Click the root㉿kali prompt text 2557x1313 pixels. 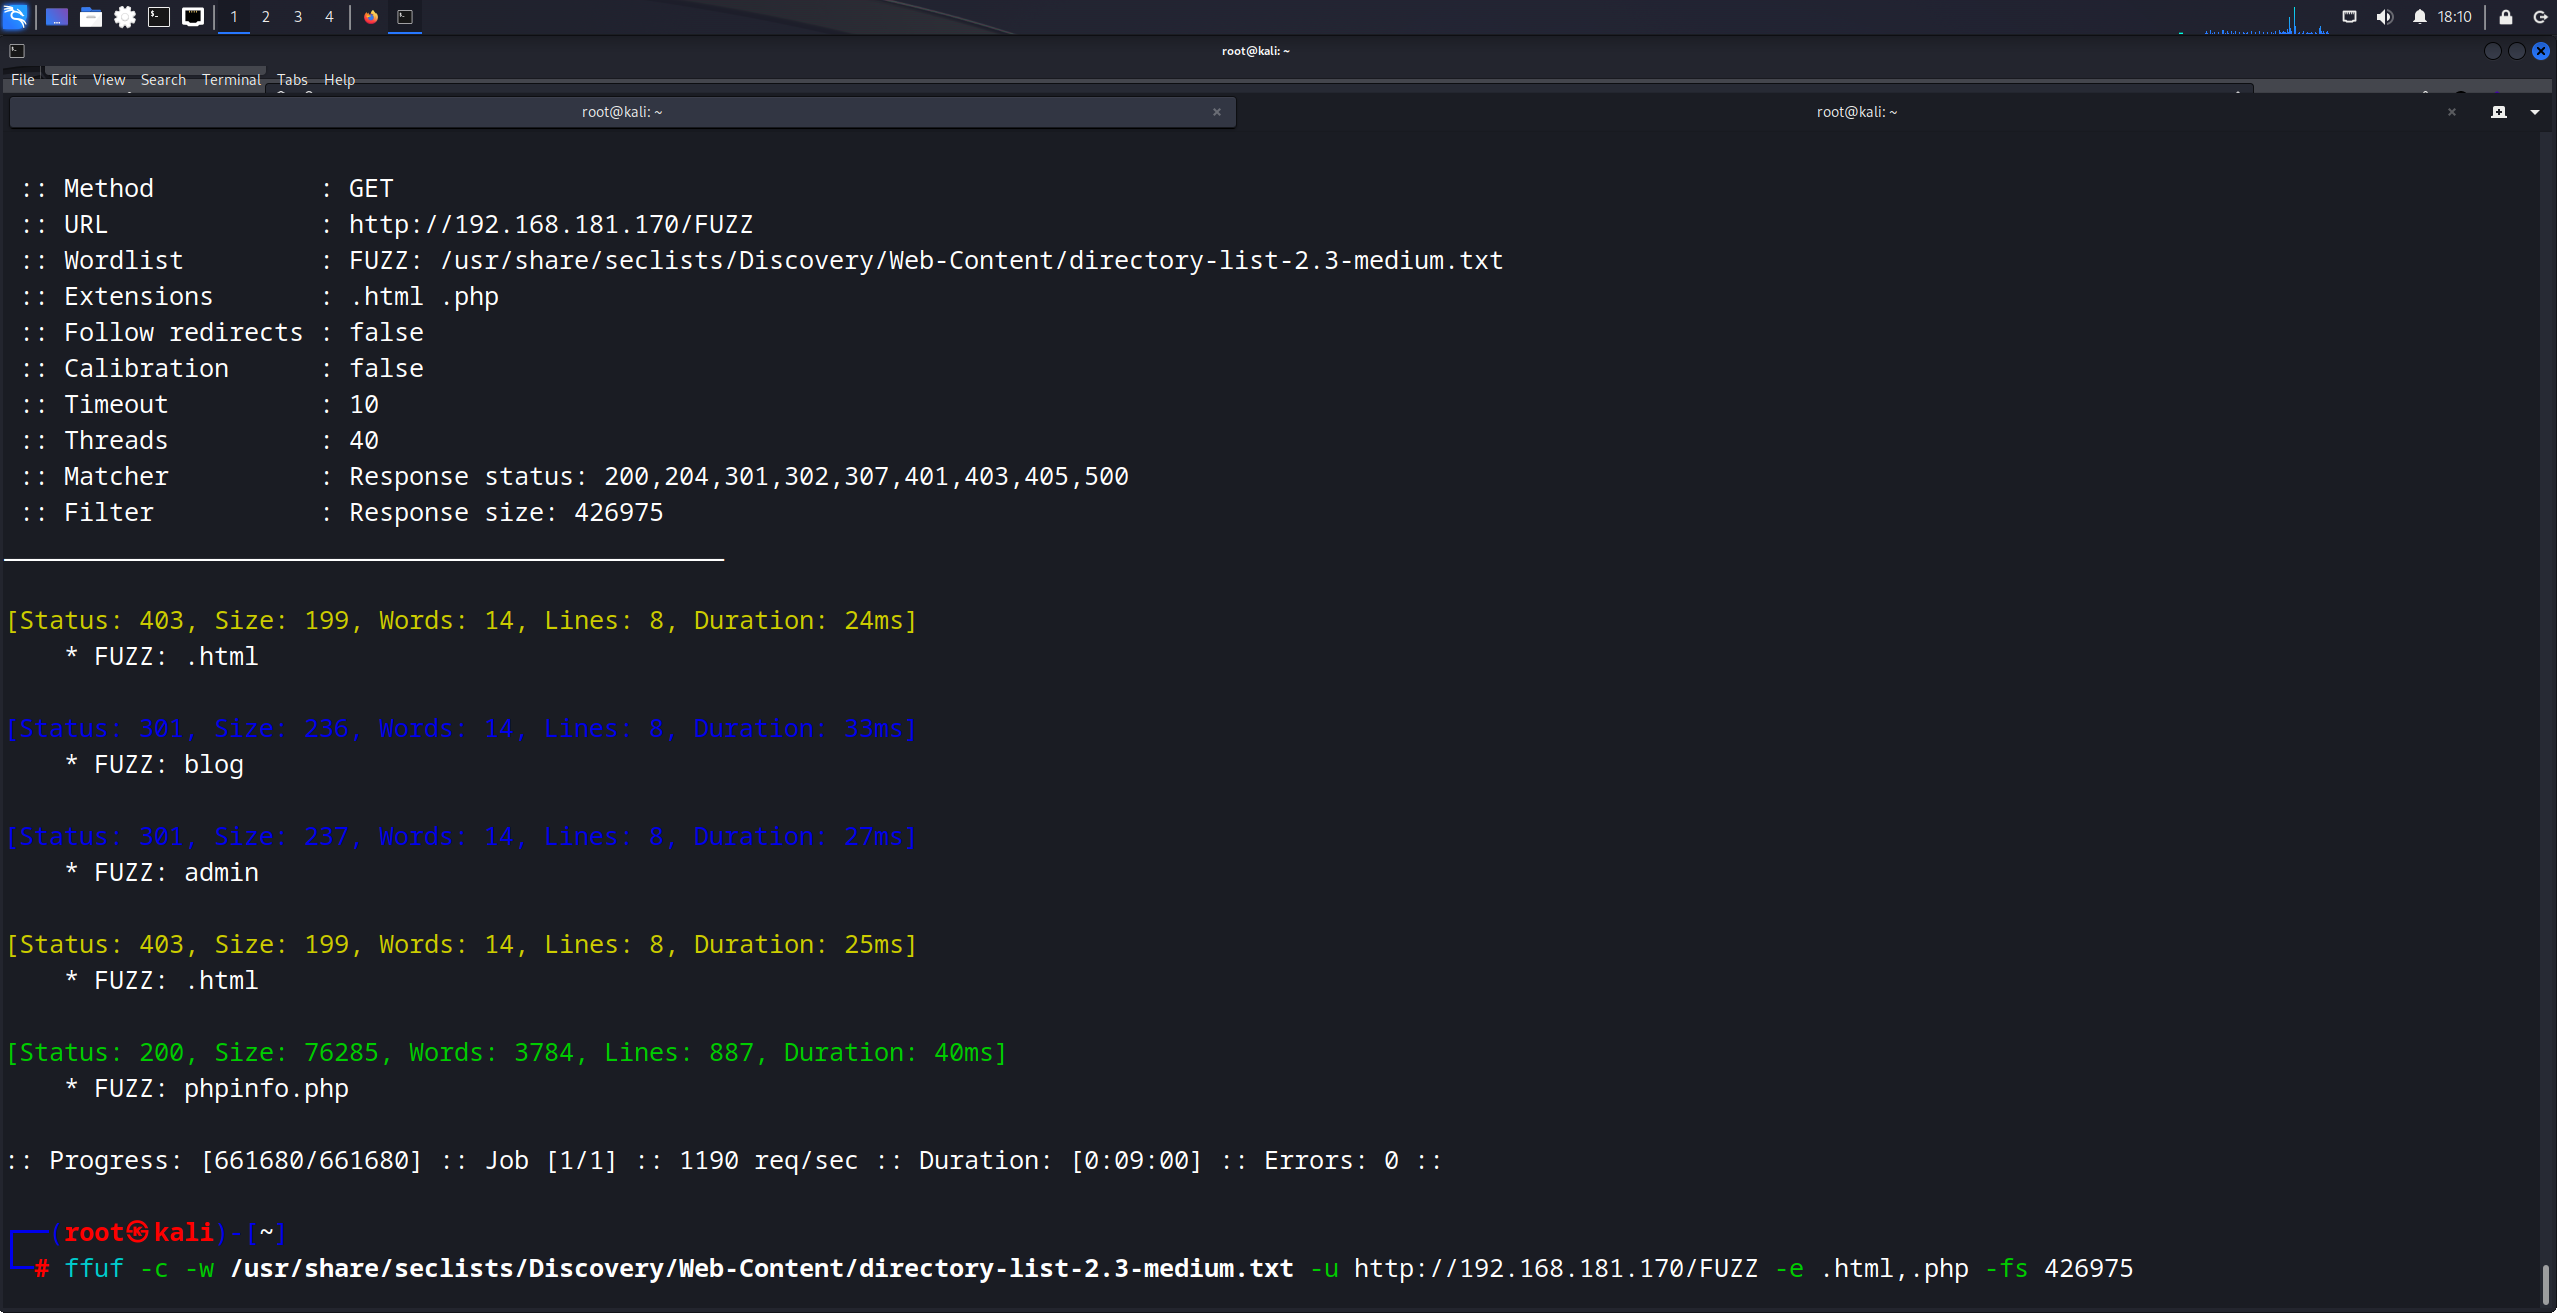click(139, 1232)
